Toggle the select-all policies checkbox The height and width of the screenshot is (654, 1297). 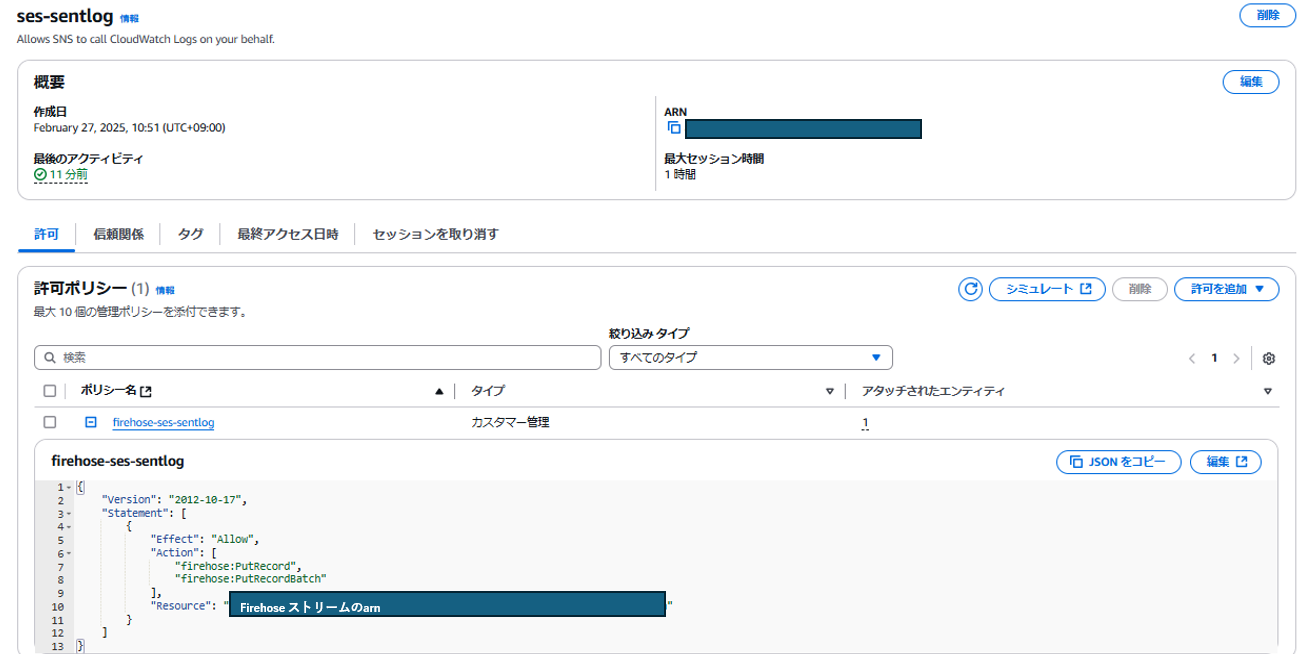[50, 392]
